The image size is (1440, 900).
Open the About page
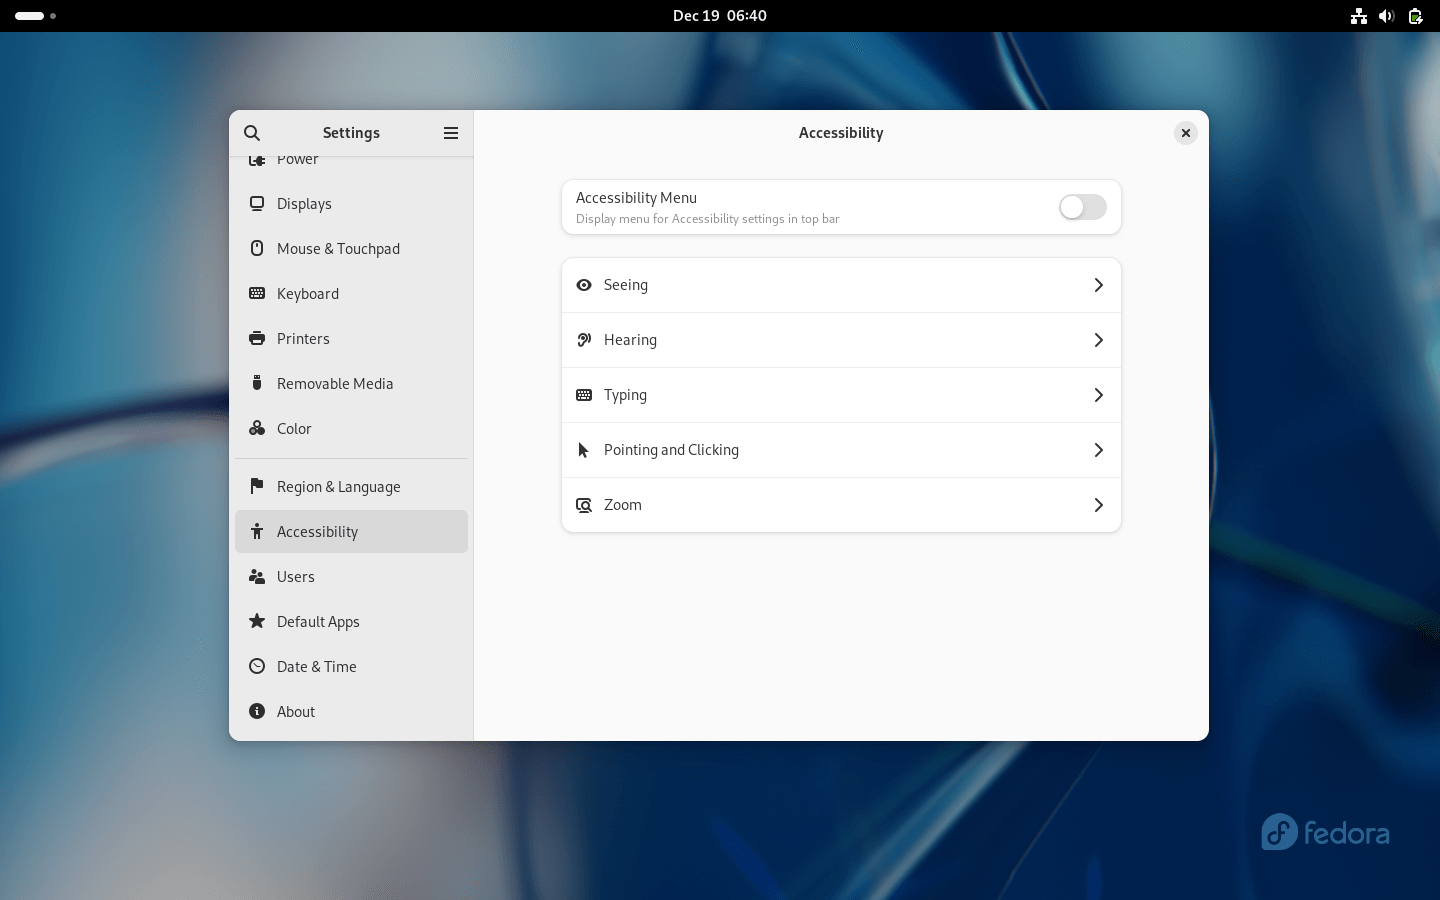point(296,711)
